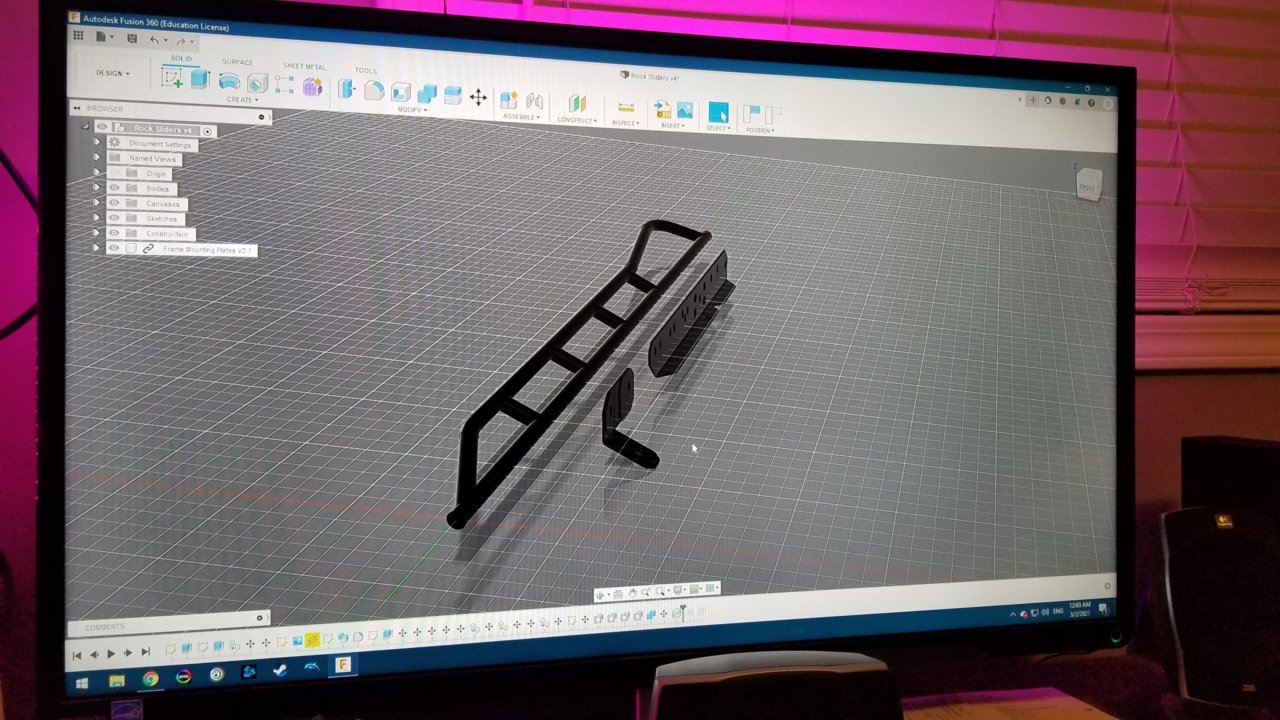The width and height of the screenshot is (1280, 720).
Task: Select the Press Pull tool
Action: point(346,89)
